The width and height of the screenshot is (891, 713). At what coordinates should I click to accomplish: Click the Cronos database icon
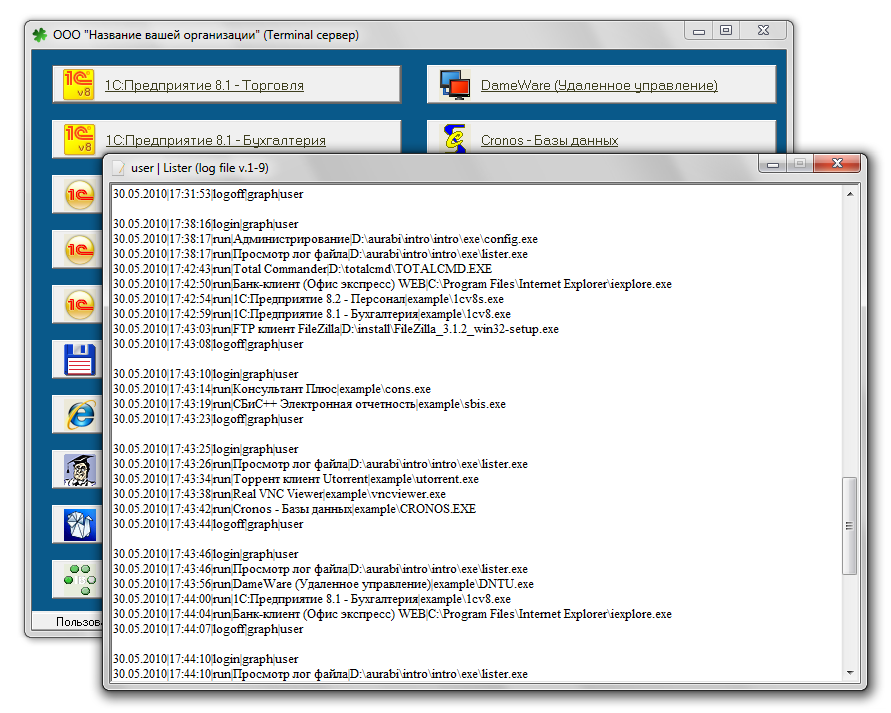pos(455,139)
